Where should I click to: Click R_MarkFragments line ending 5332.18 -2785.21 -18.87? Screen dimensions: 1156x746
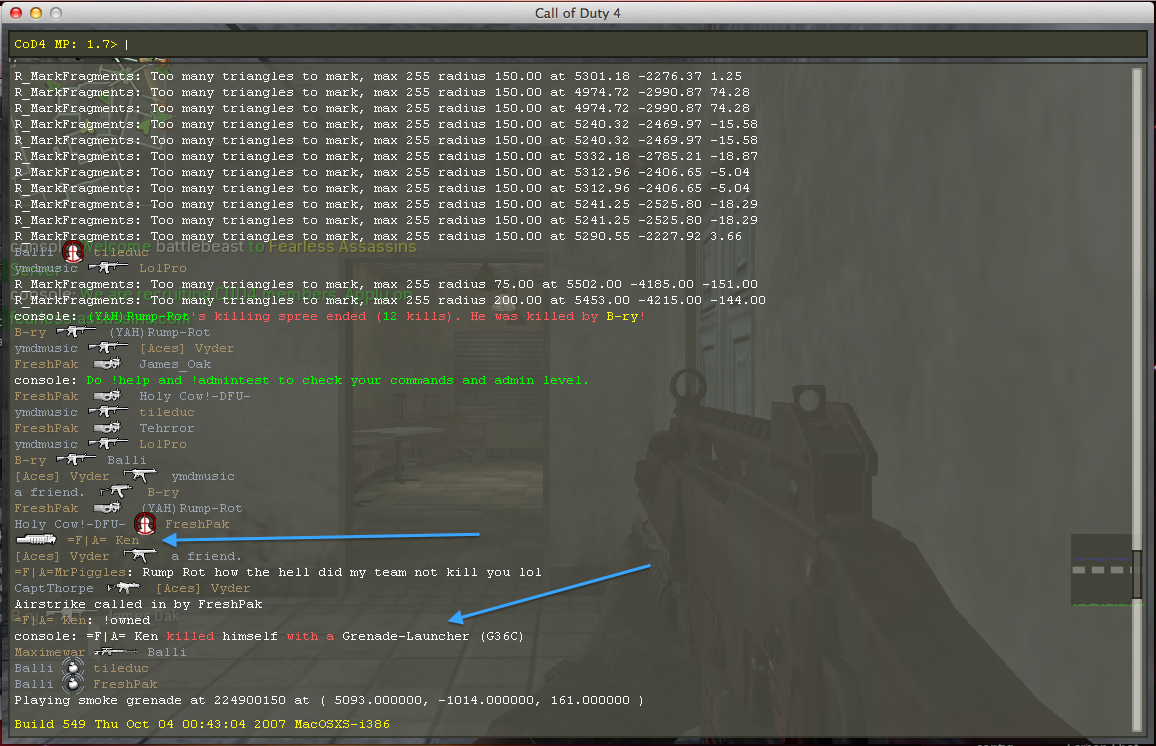click(386, 156)
